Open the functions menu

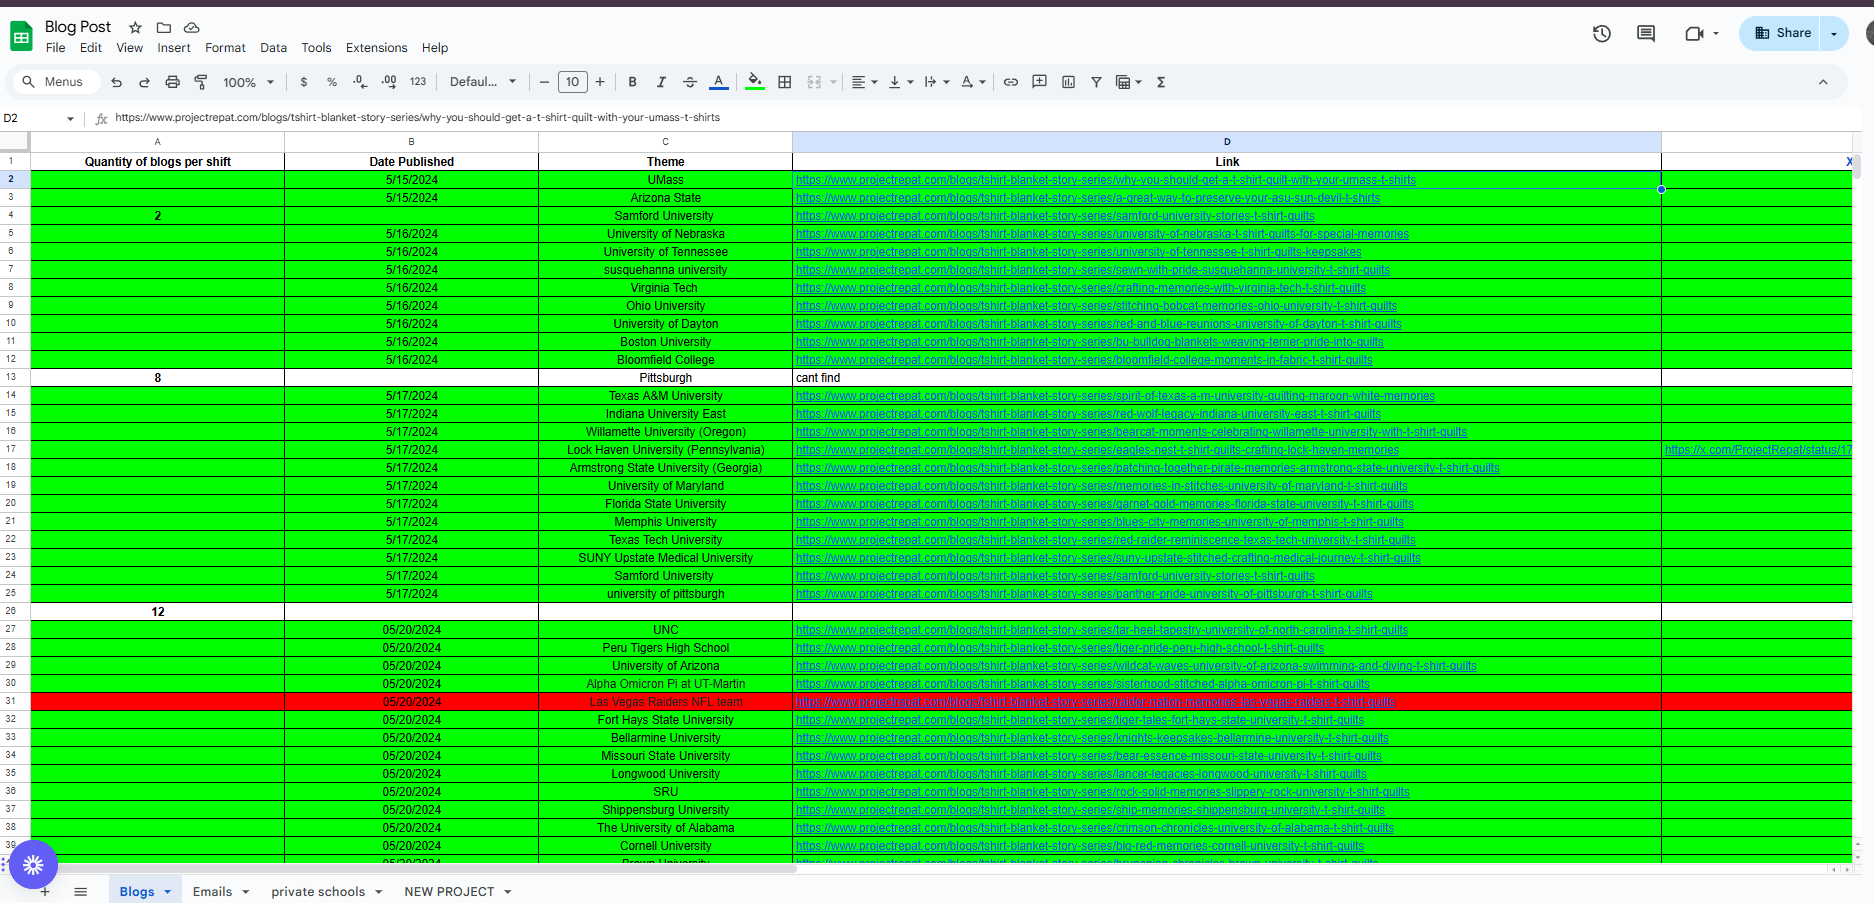point(1161,82)
